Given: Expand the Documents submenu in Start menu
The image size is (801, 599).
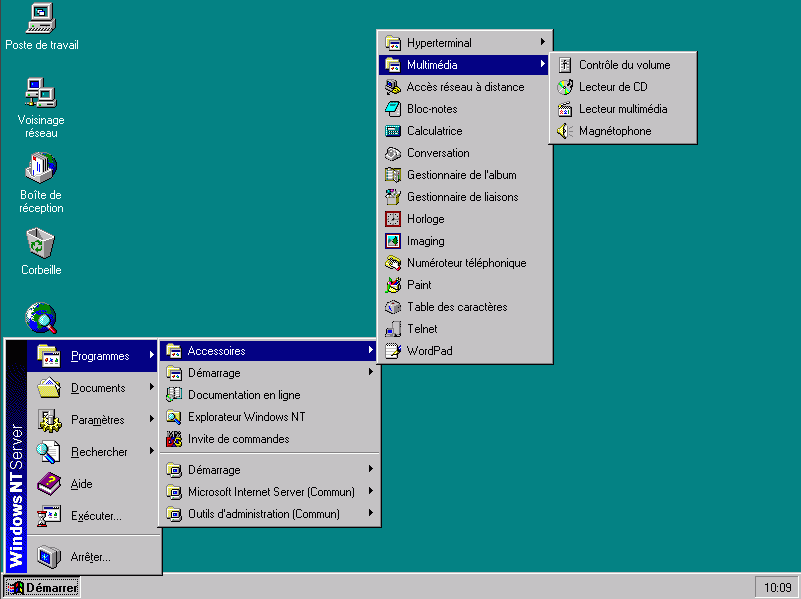Looking at the screenshot, I should [152, 388].
